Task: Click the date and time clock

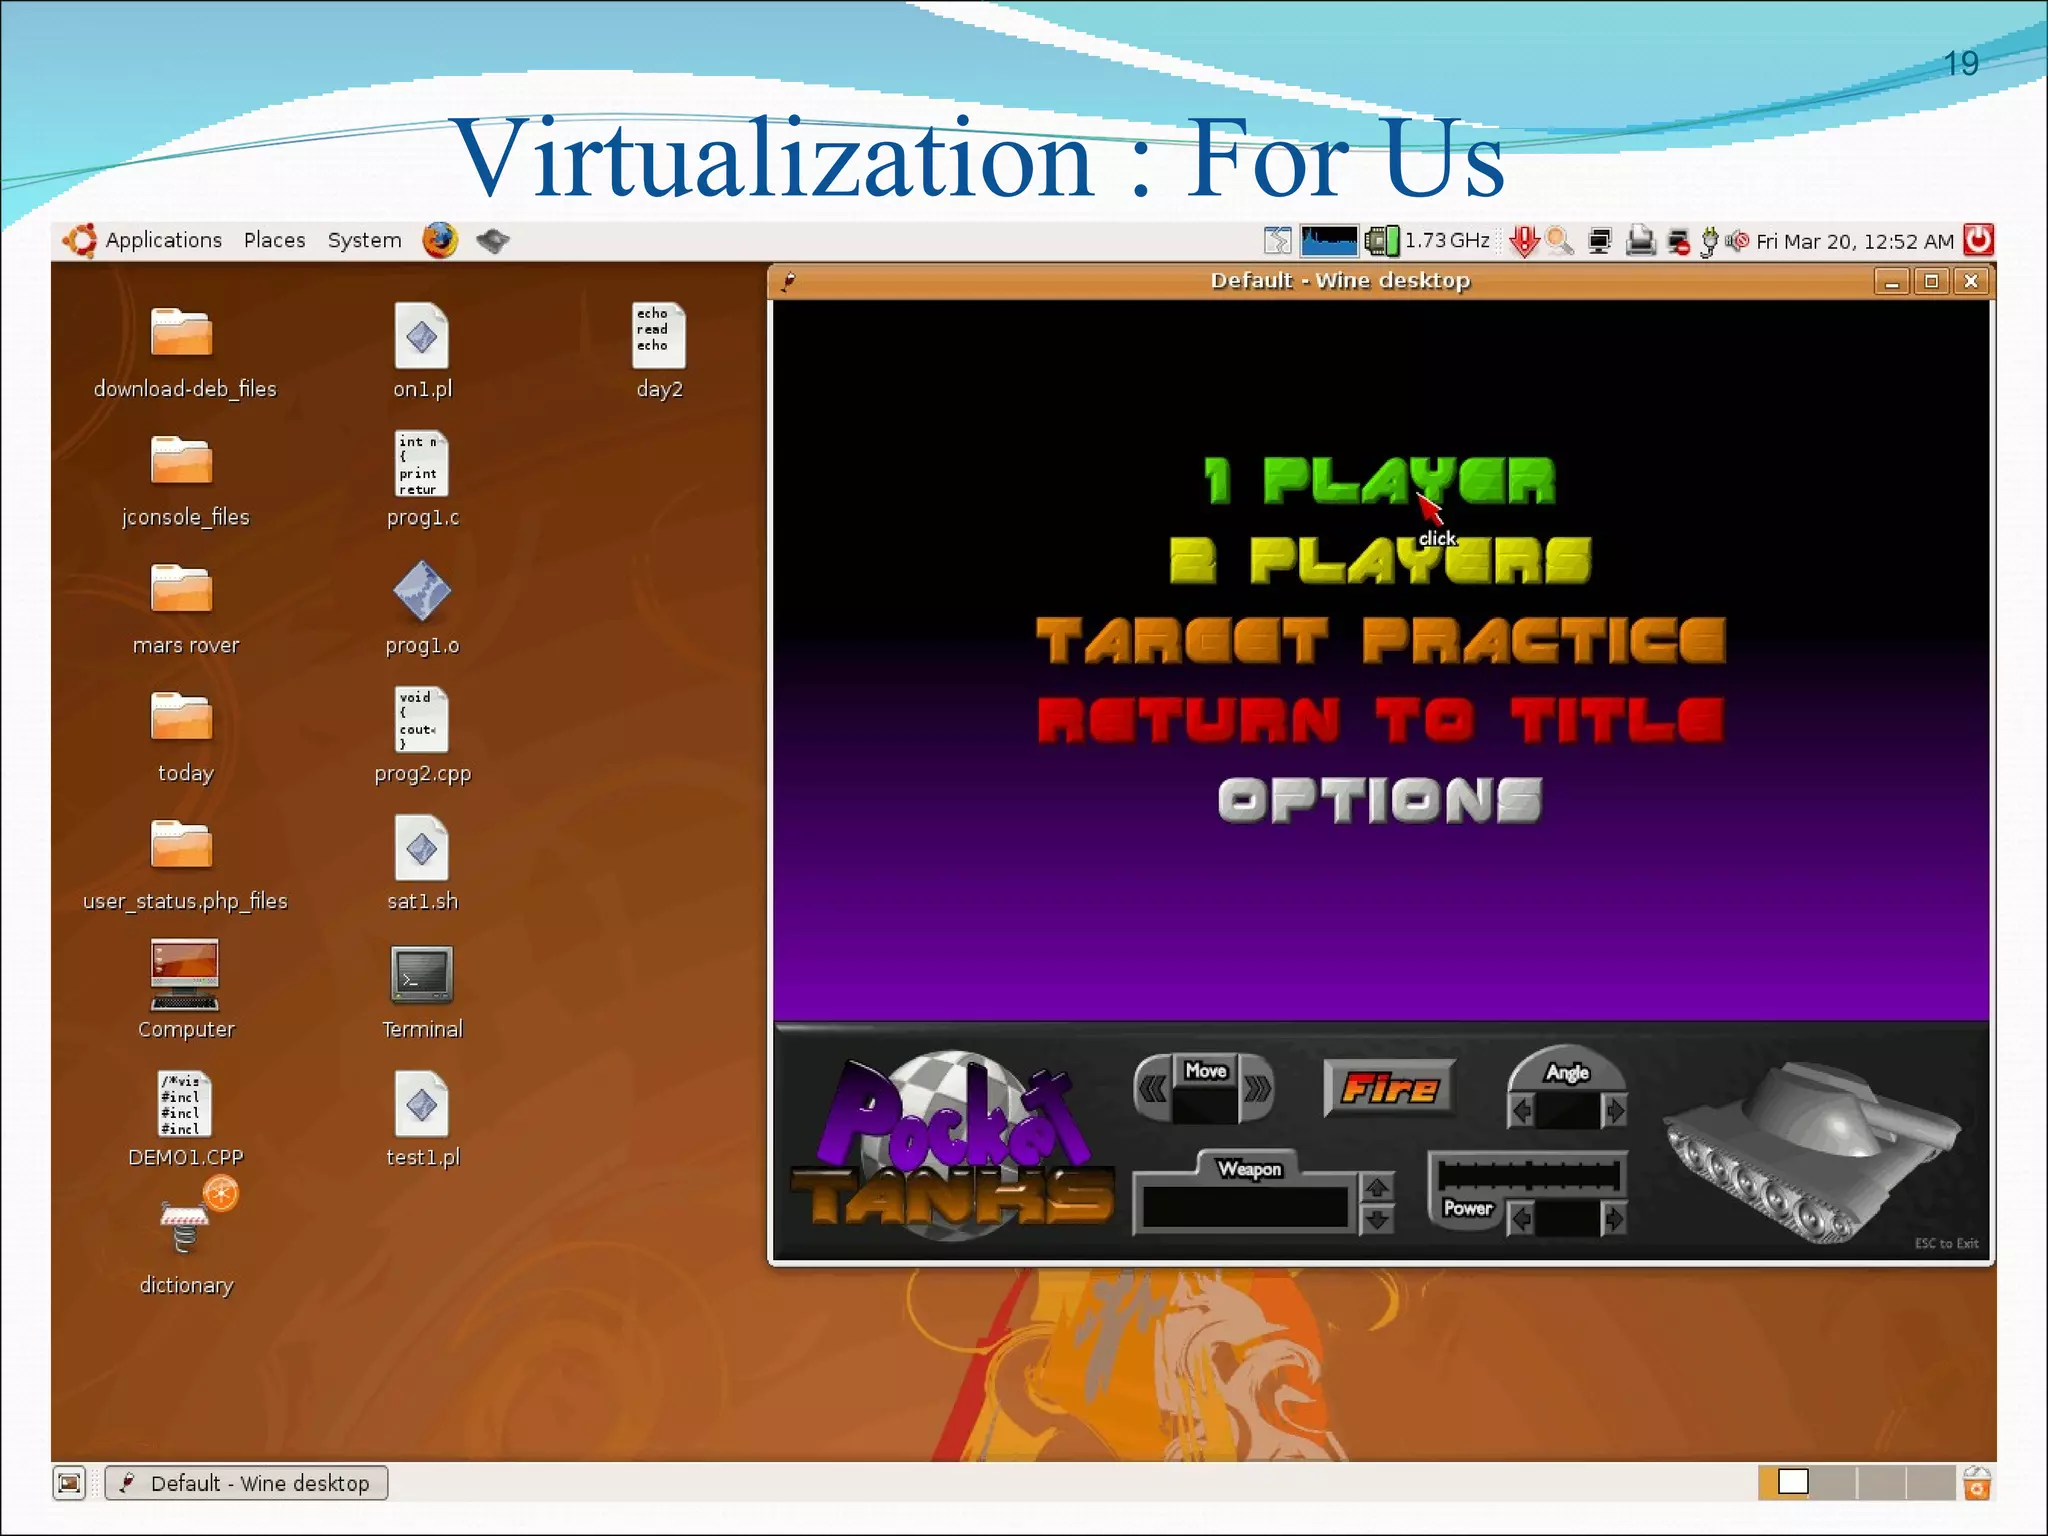Action: (x=1855, y=241)
